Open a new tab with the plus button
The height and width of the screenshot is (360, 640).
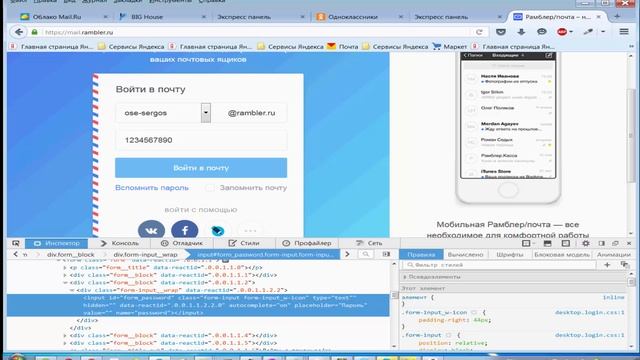click(617, 16)
